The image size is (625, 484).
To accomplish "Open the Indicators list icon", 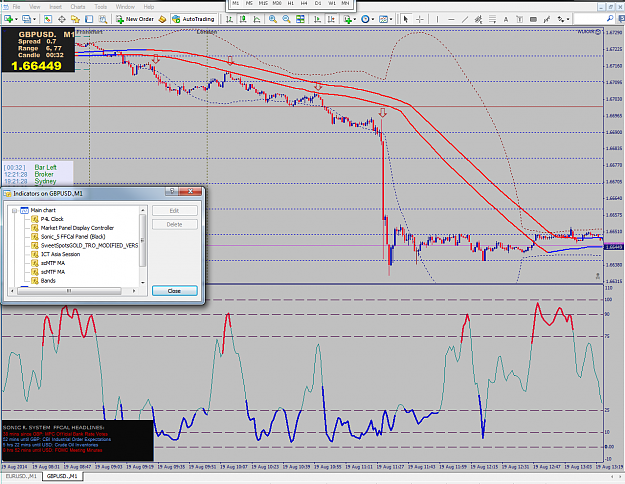I will 347,19.
